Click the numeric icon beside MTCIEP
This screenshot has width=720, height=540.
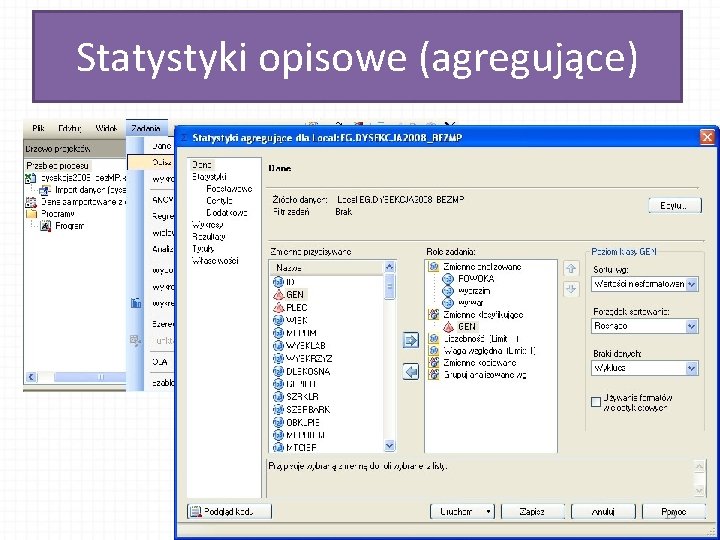pos(278,447)
